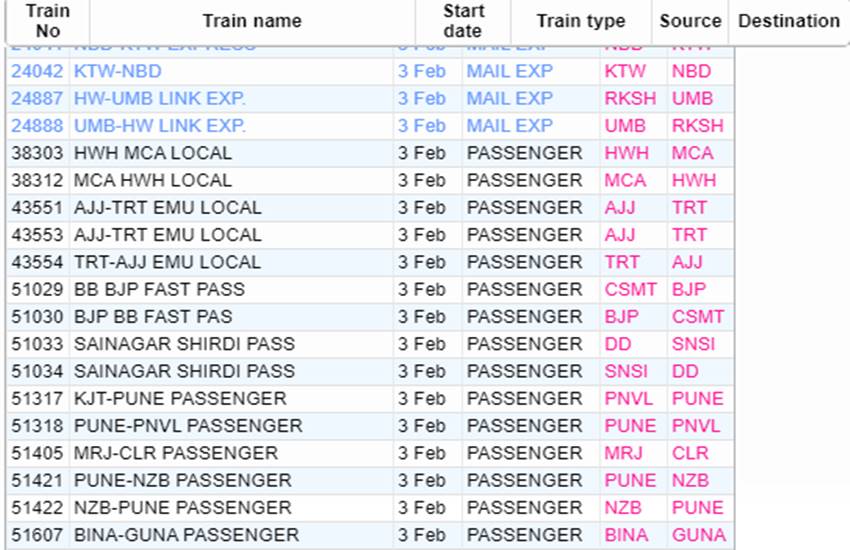Open the KTW-NBD train name link
This screenshot has width=850, height=550.
click(x=118, y=72)
